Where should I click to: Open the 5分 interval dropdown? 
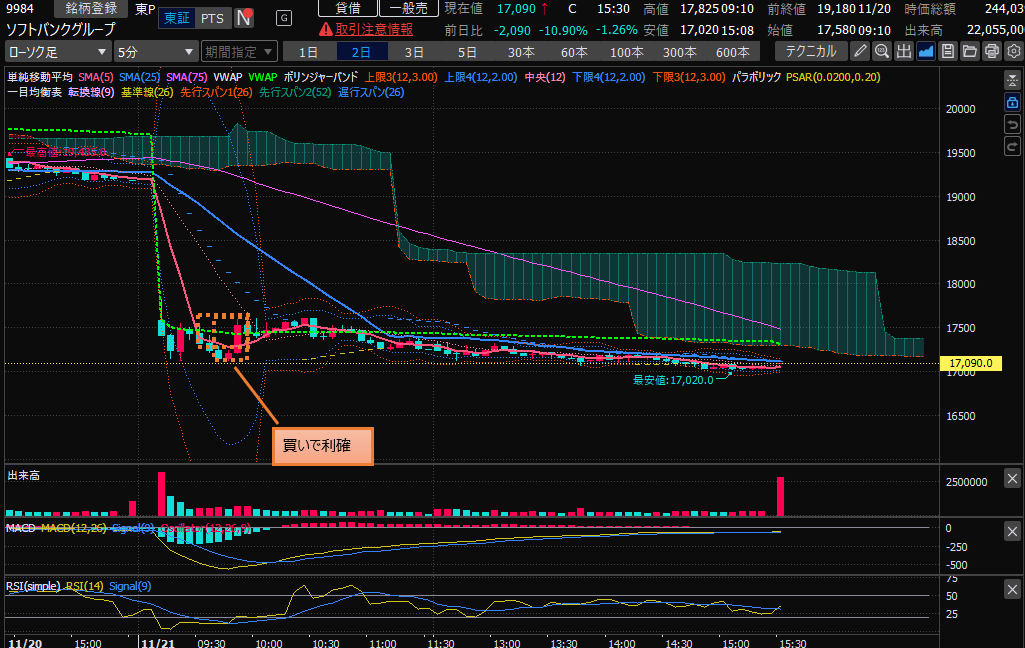(x=155, y=51)
